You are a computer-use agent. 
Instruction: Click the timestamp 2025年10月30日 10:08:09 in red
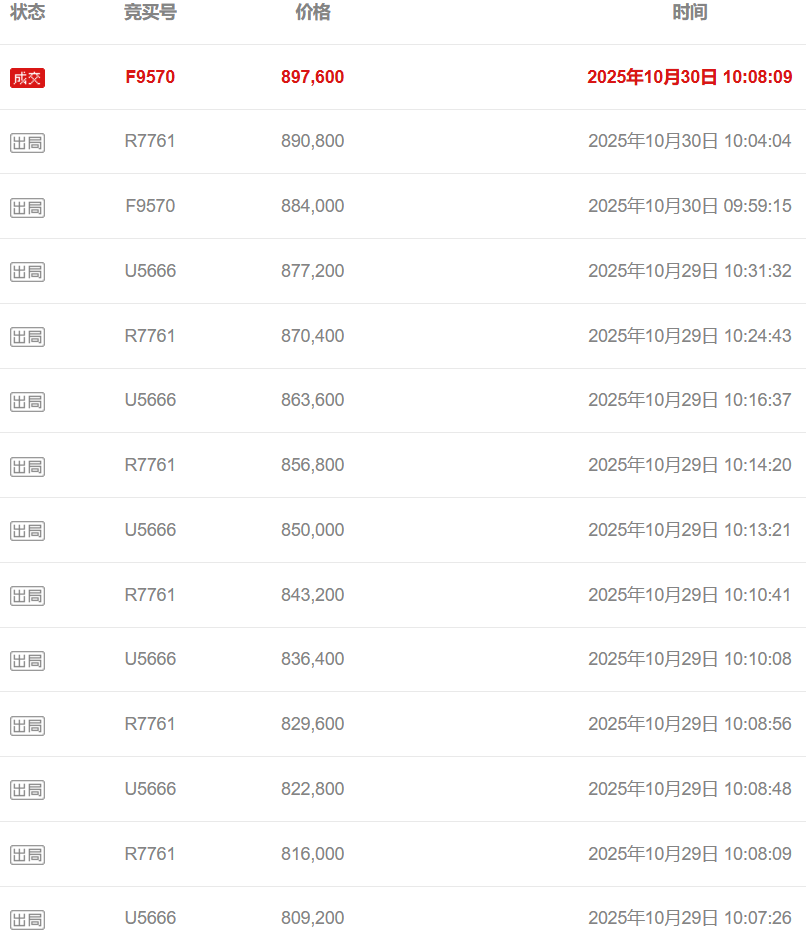pos(689,77)
